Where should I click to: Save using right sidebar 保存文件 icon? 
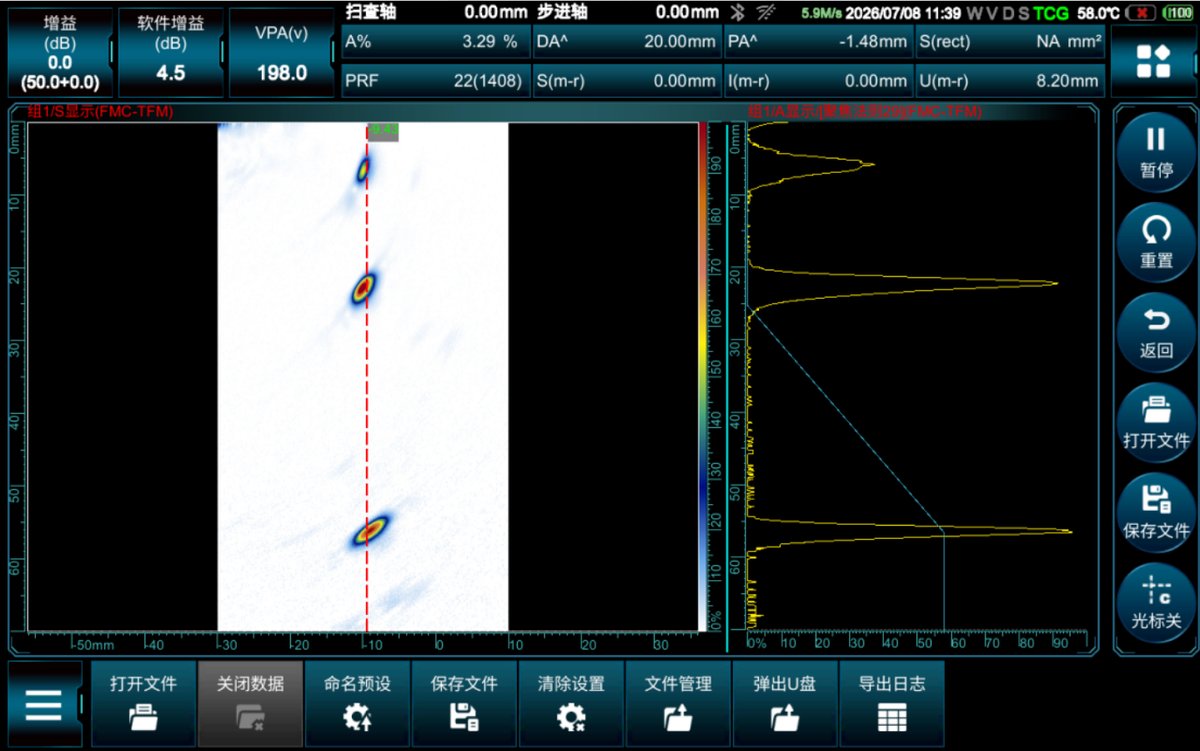coord(1156,511)
